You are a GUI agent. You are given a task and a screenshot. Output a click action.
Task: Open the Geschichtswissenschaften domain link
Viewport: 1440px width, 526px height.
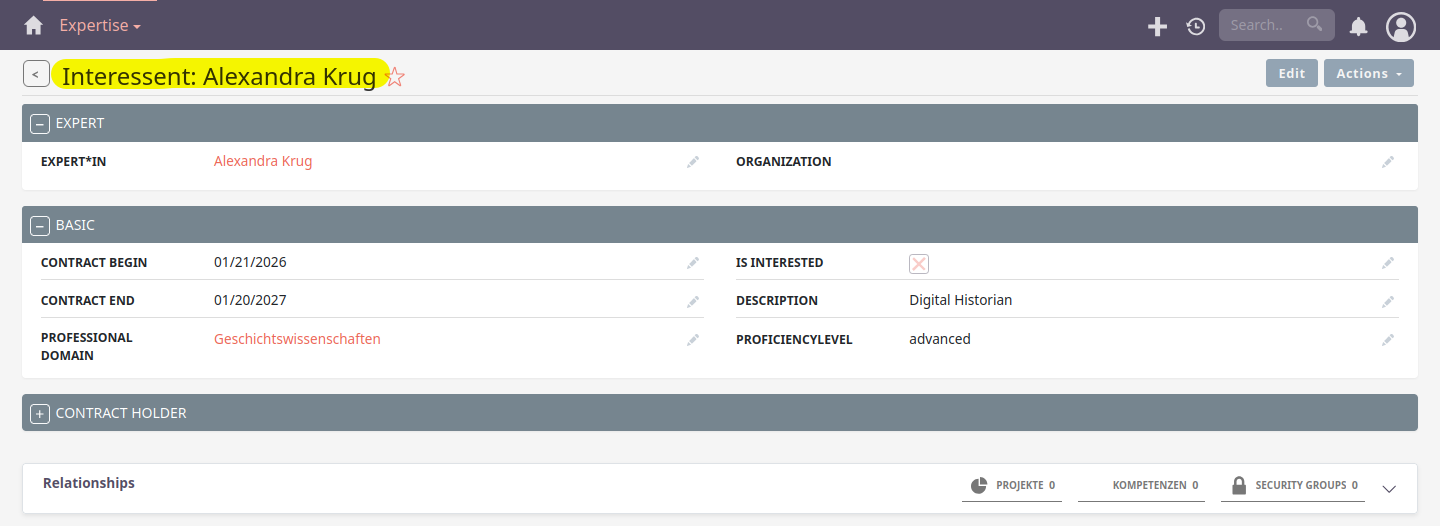[297, 339]
